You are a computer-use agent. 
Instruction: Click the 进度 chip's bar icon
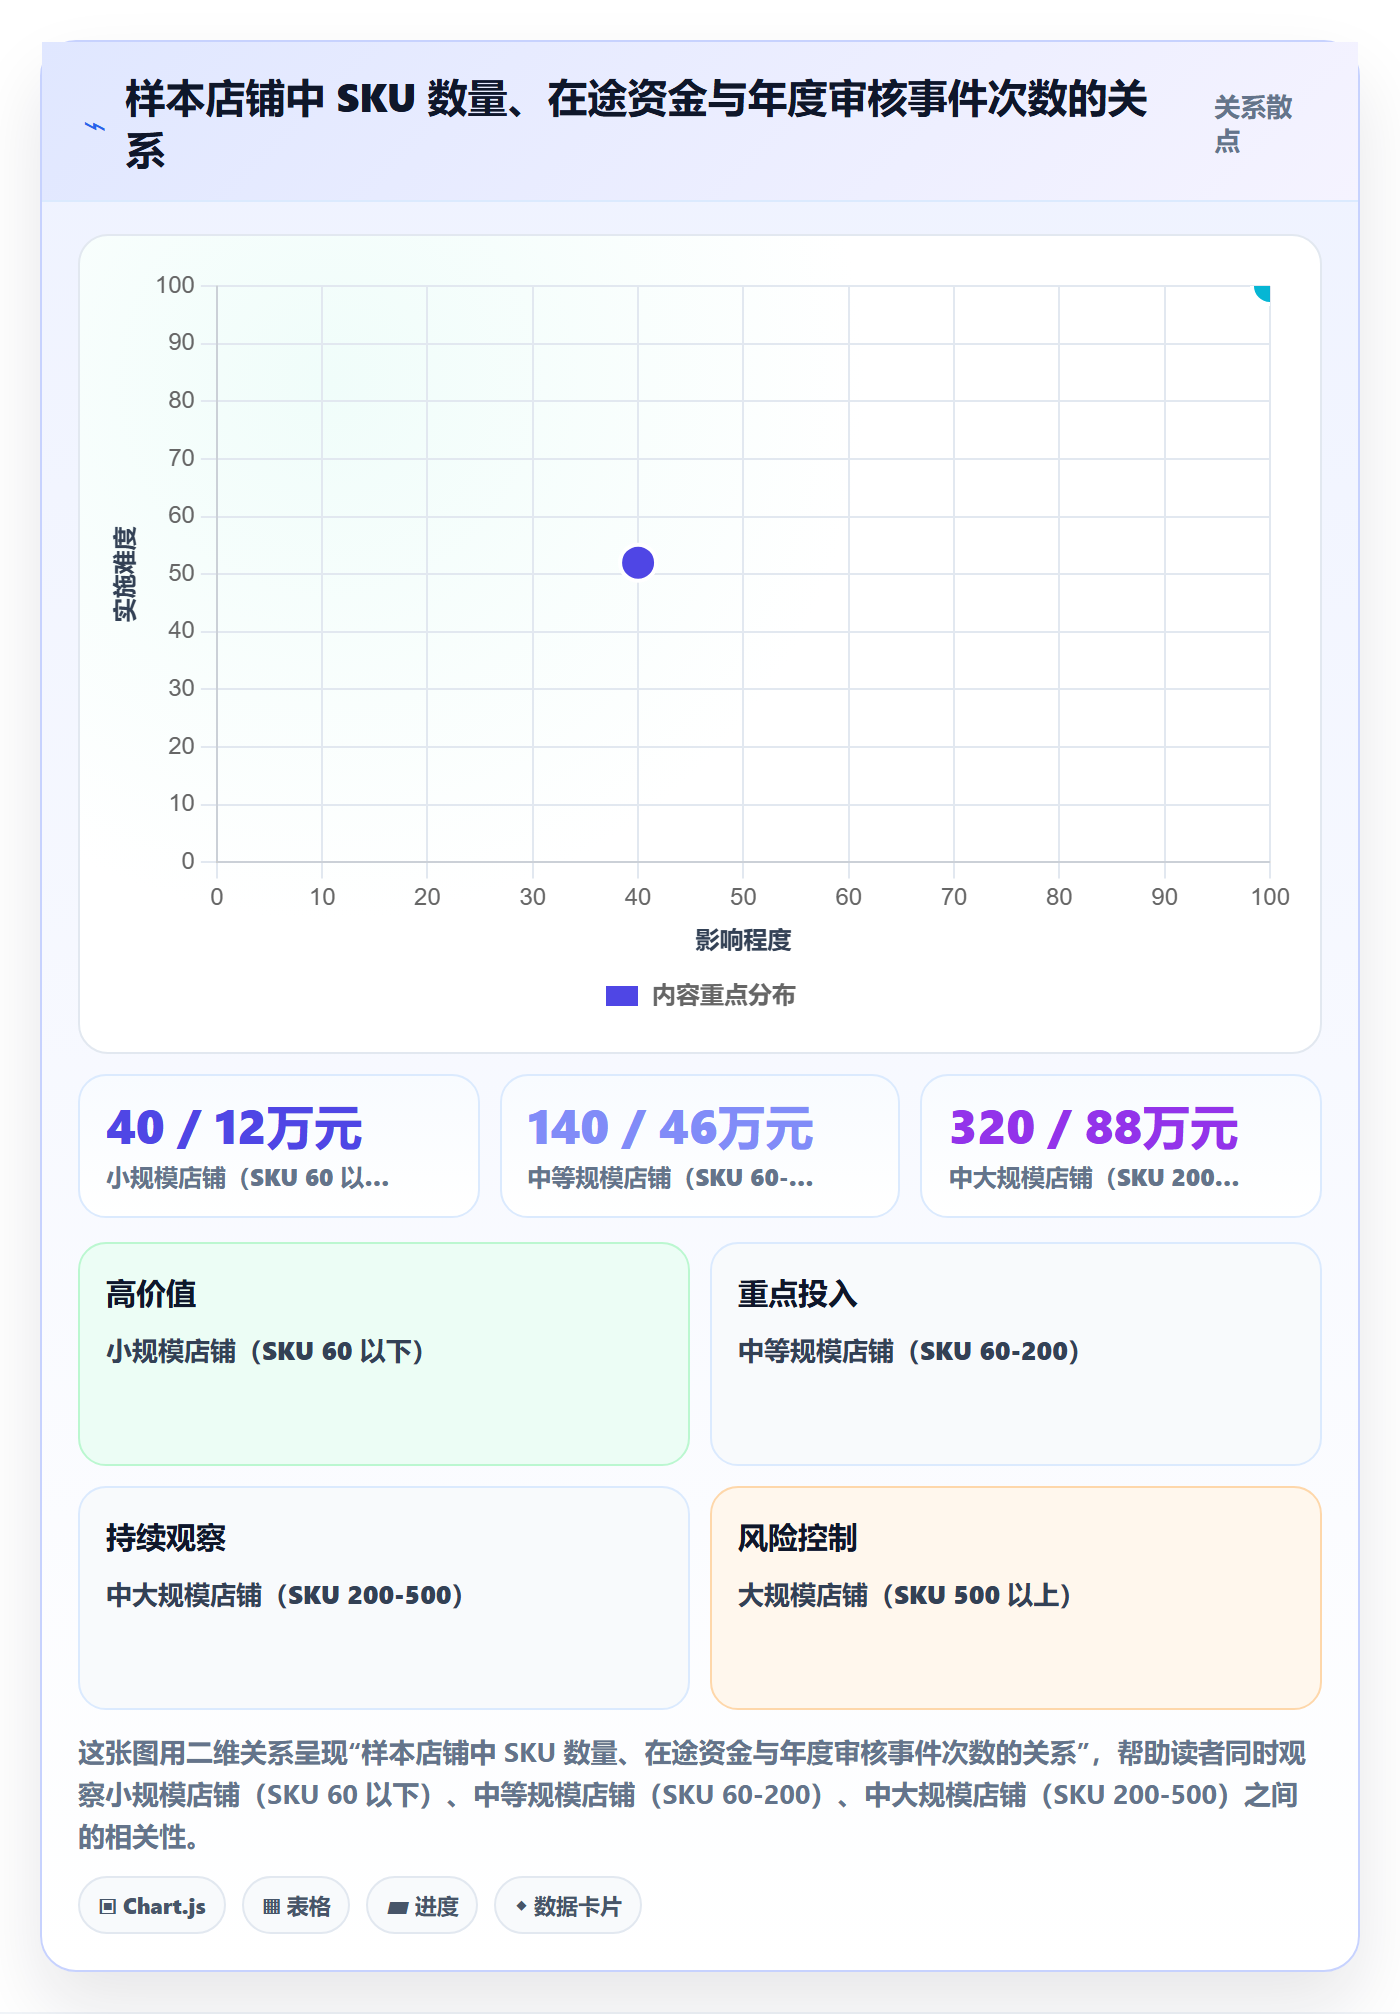coord(398,1907)
